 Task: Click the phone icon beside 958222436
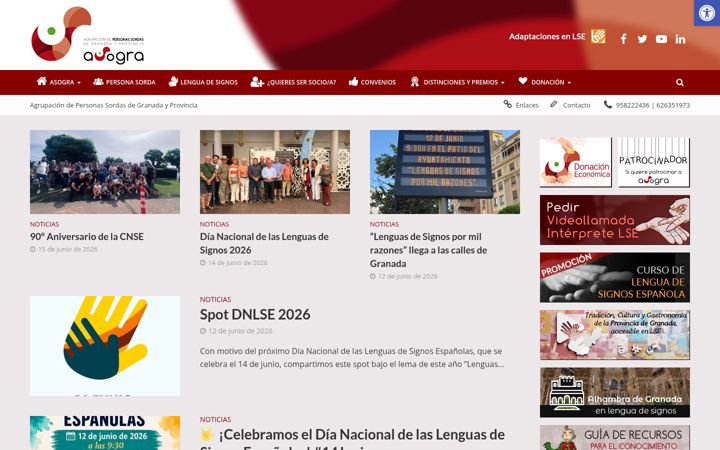coord(608,104)
